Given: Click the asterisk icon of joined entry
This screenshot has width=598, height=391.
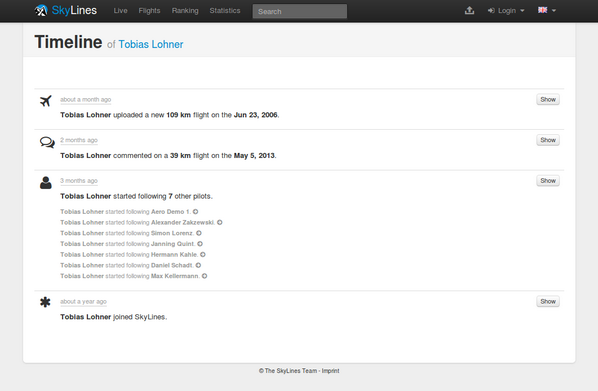Looking at the screenshot, I should pos(45,302).
